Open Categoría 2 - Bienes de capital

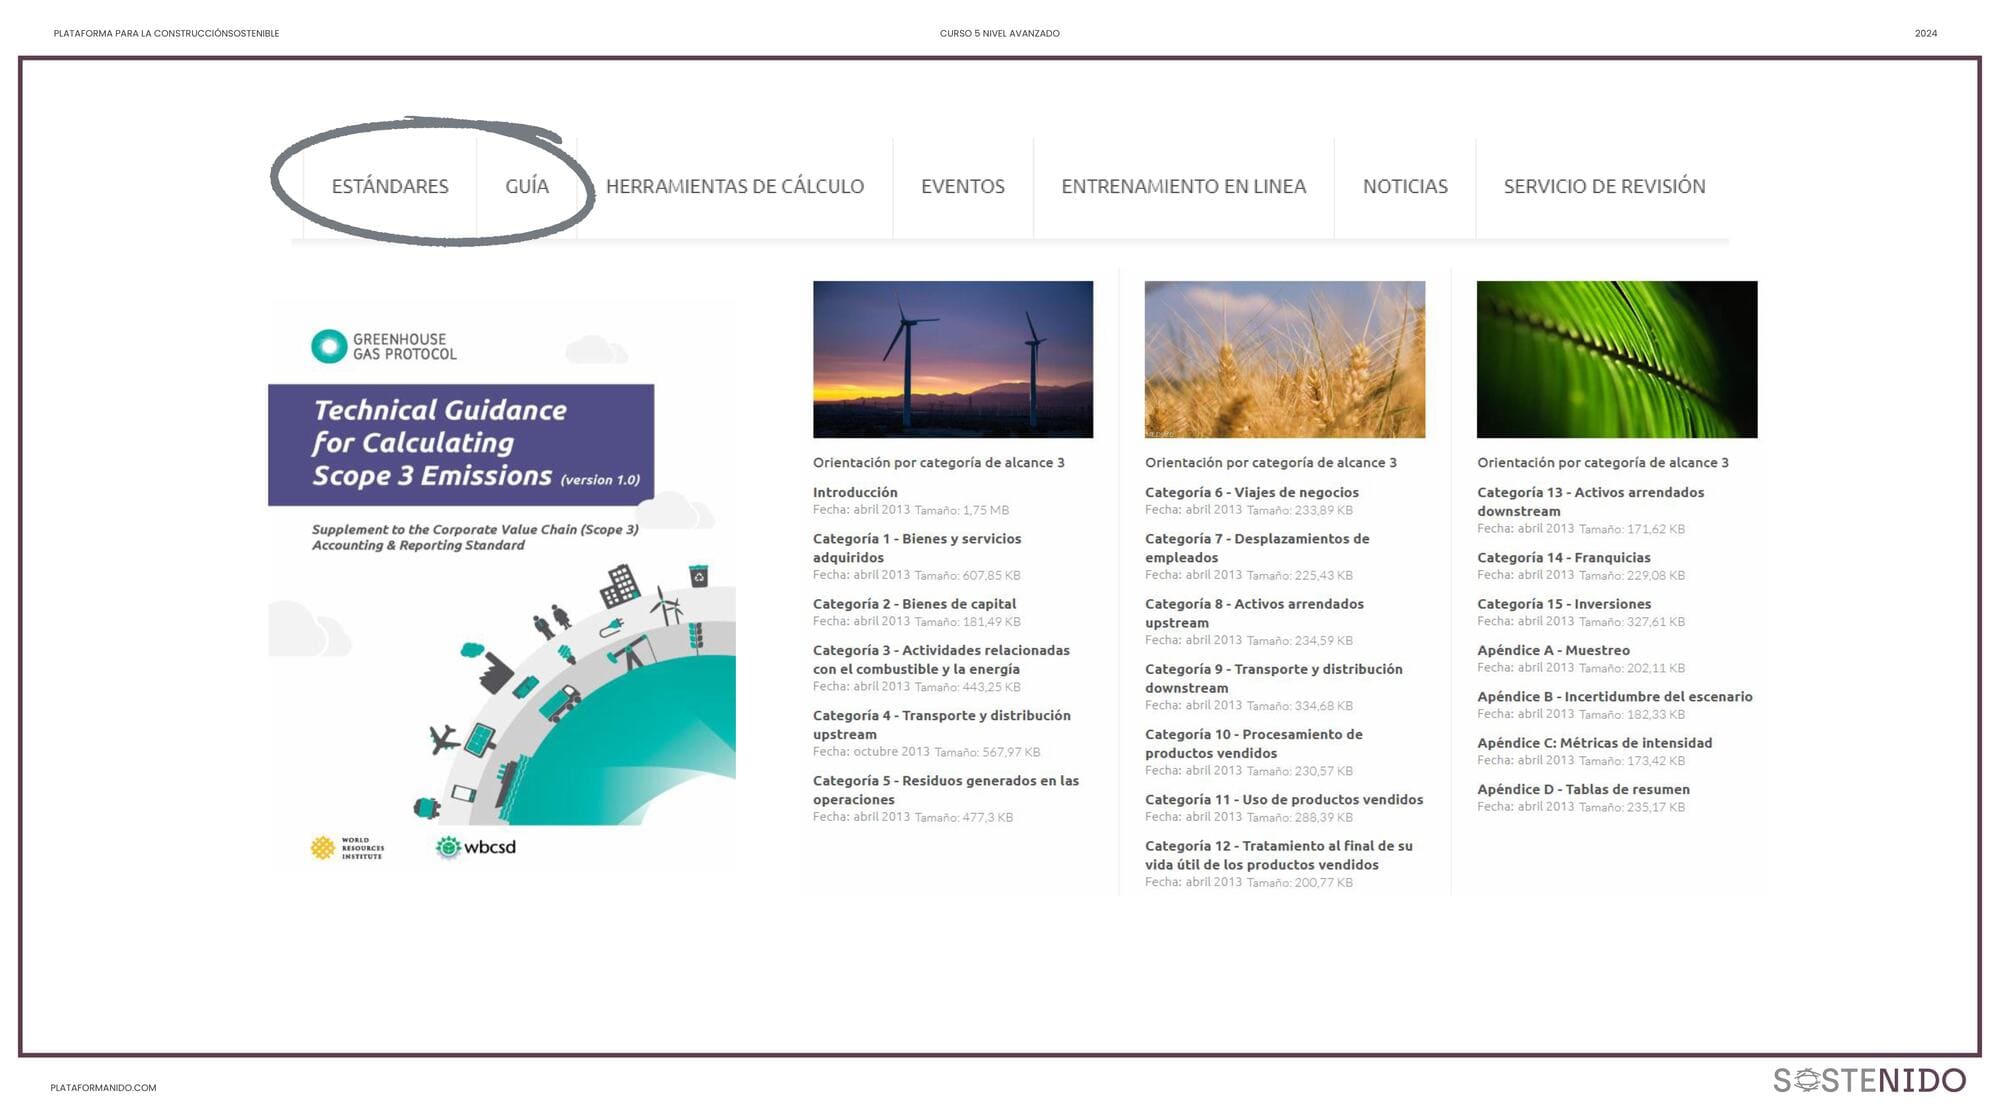(x=914, y=604)
